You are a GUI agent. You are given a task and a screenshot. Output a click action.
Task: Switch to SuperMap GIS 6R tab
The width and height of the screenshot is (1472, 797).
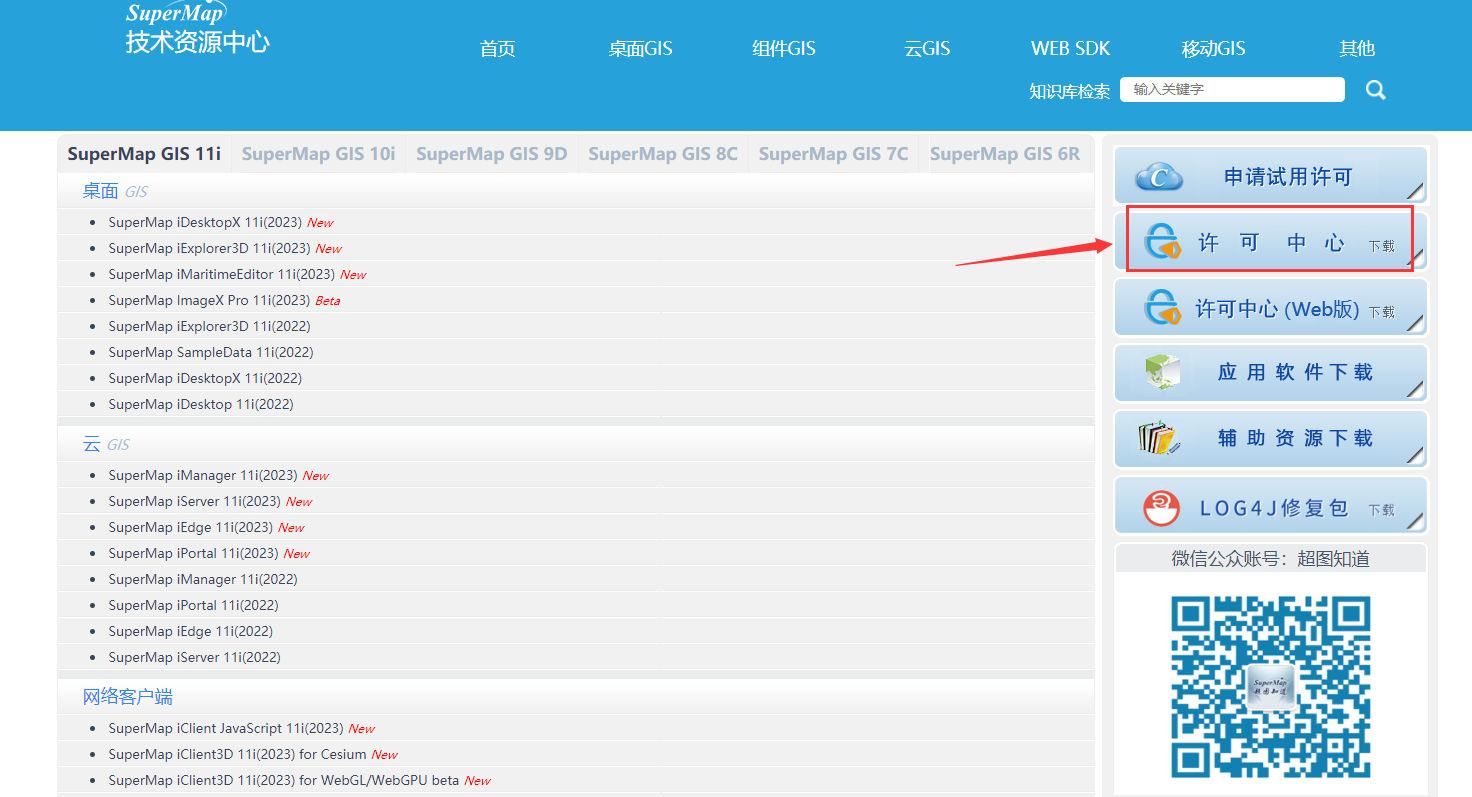coord(1005,154)
